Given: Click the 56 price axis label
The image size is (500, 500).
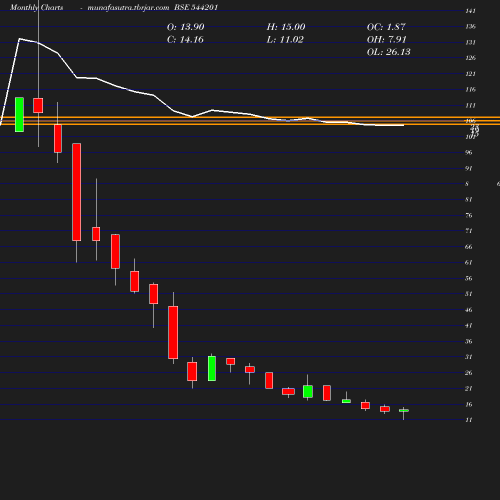Looking at the screenshot, I should 469,278.
